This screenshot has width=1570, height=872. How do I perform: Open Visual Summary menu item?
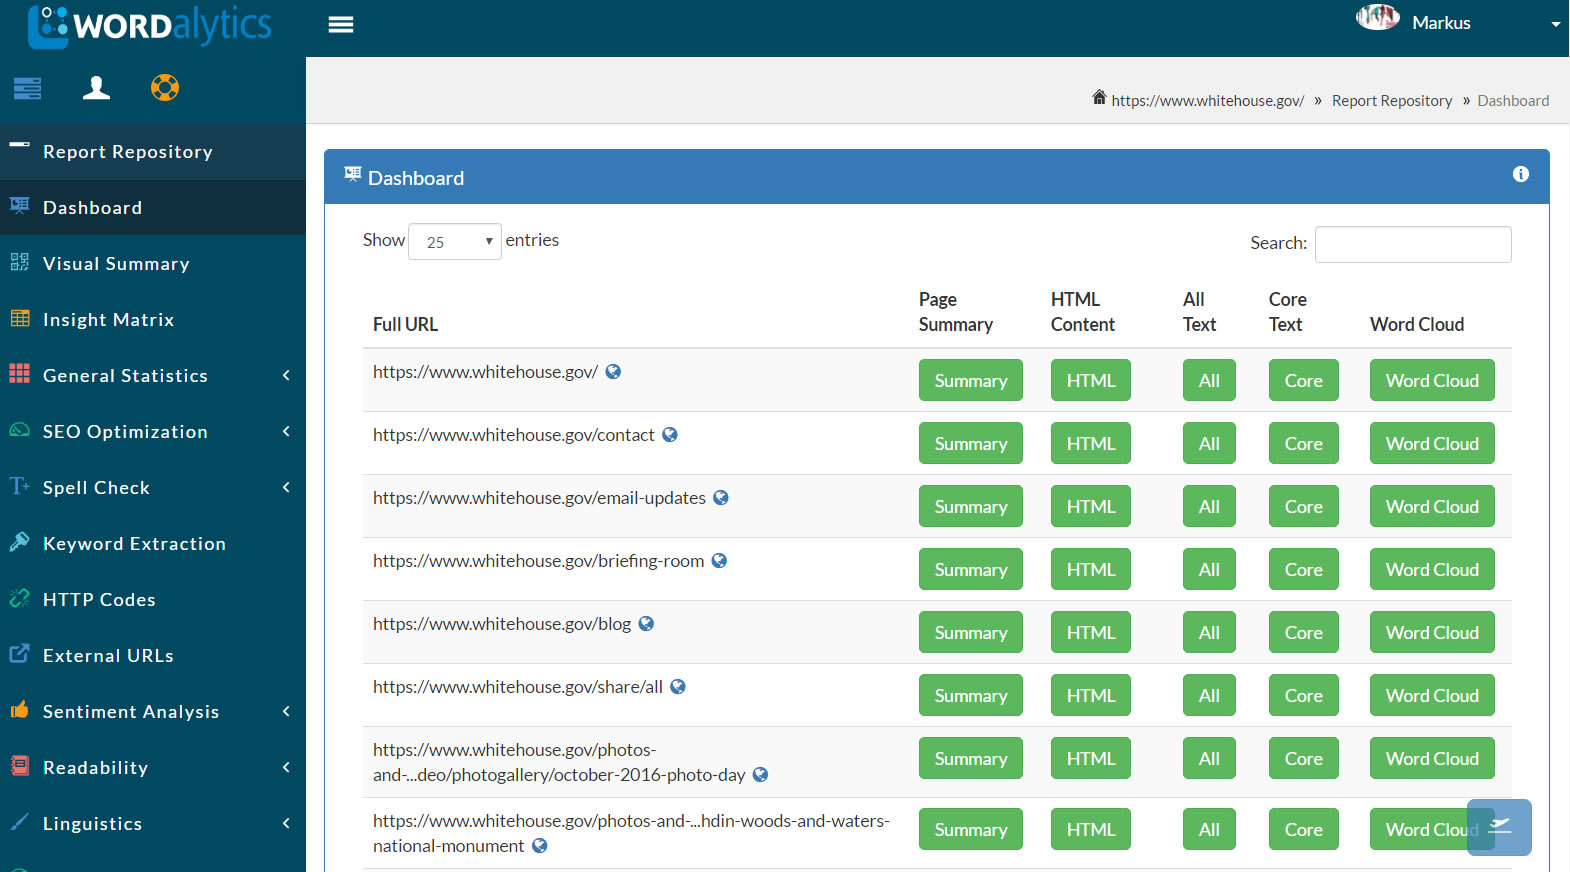(153, 263)
